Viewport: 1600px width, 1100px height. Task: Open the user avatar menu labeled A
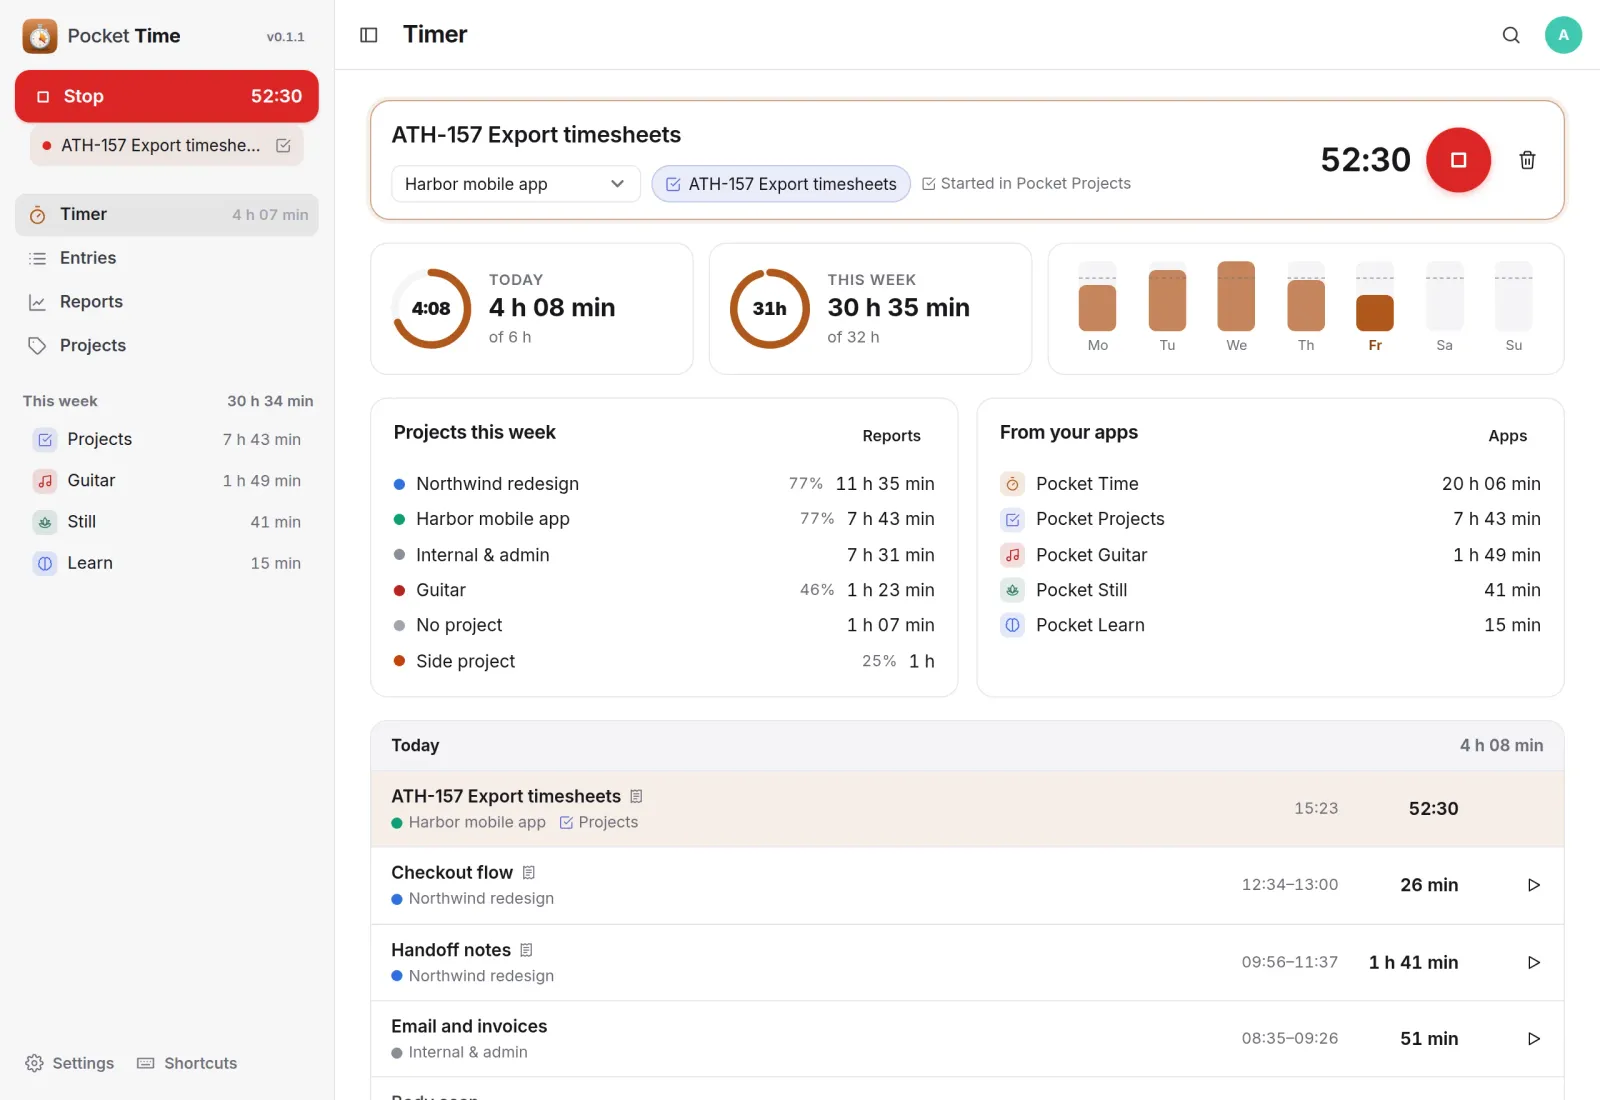pos(1563,35)
